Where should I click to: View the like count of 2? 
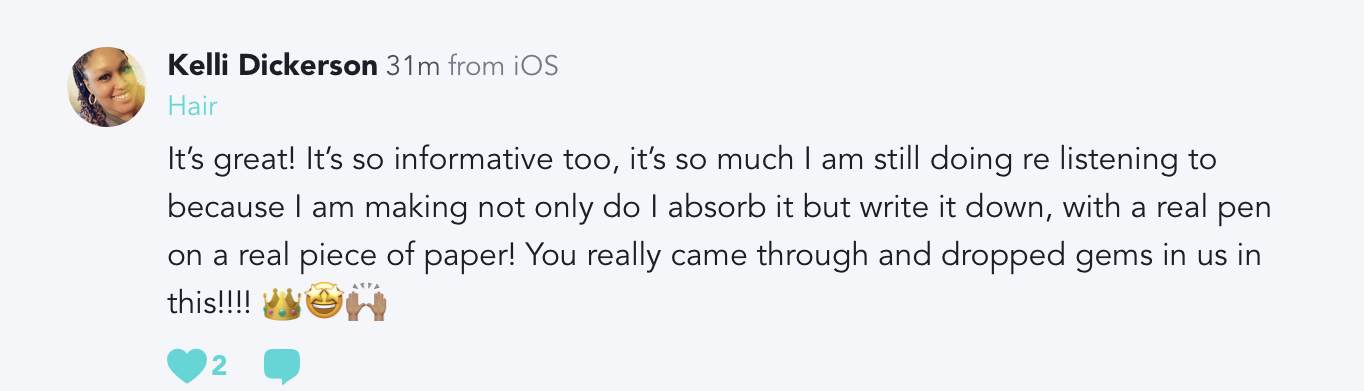pos(220,366)
